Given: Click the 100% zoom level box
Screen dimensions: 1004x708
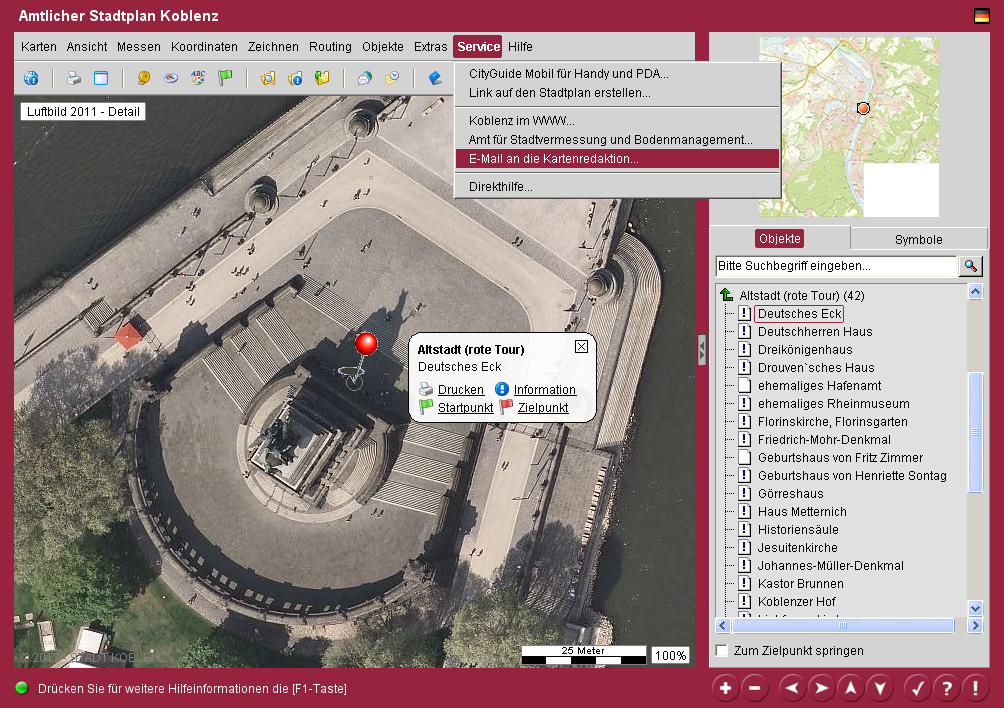Looking at the screenshot, I should pyautogui.click(x=670, y=656).
